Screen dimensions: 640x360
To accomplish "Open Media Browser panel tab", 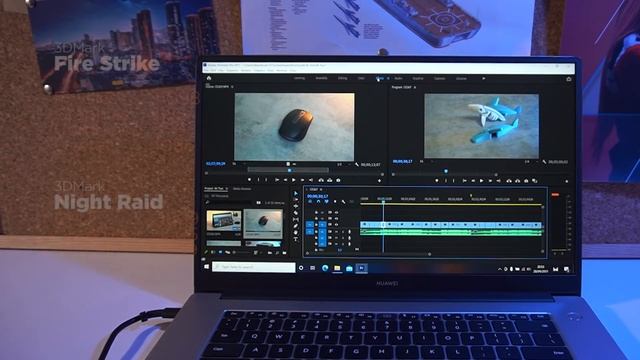I will (242, 189).
